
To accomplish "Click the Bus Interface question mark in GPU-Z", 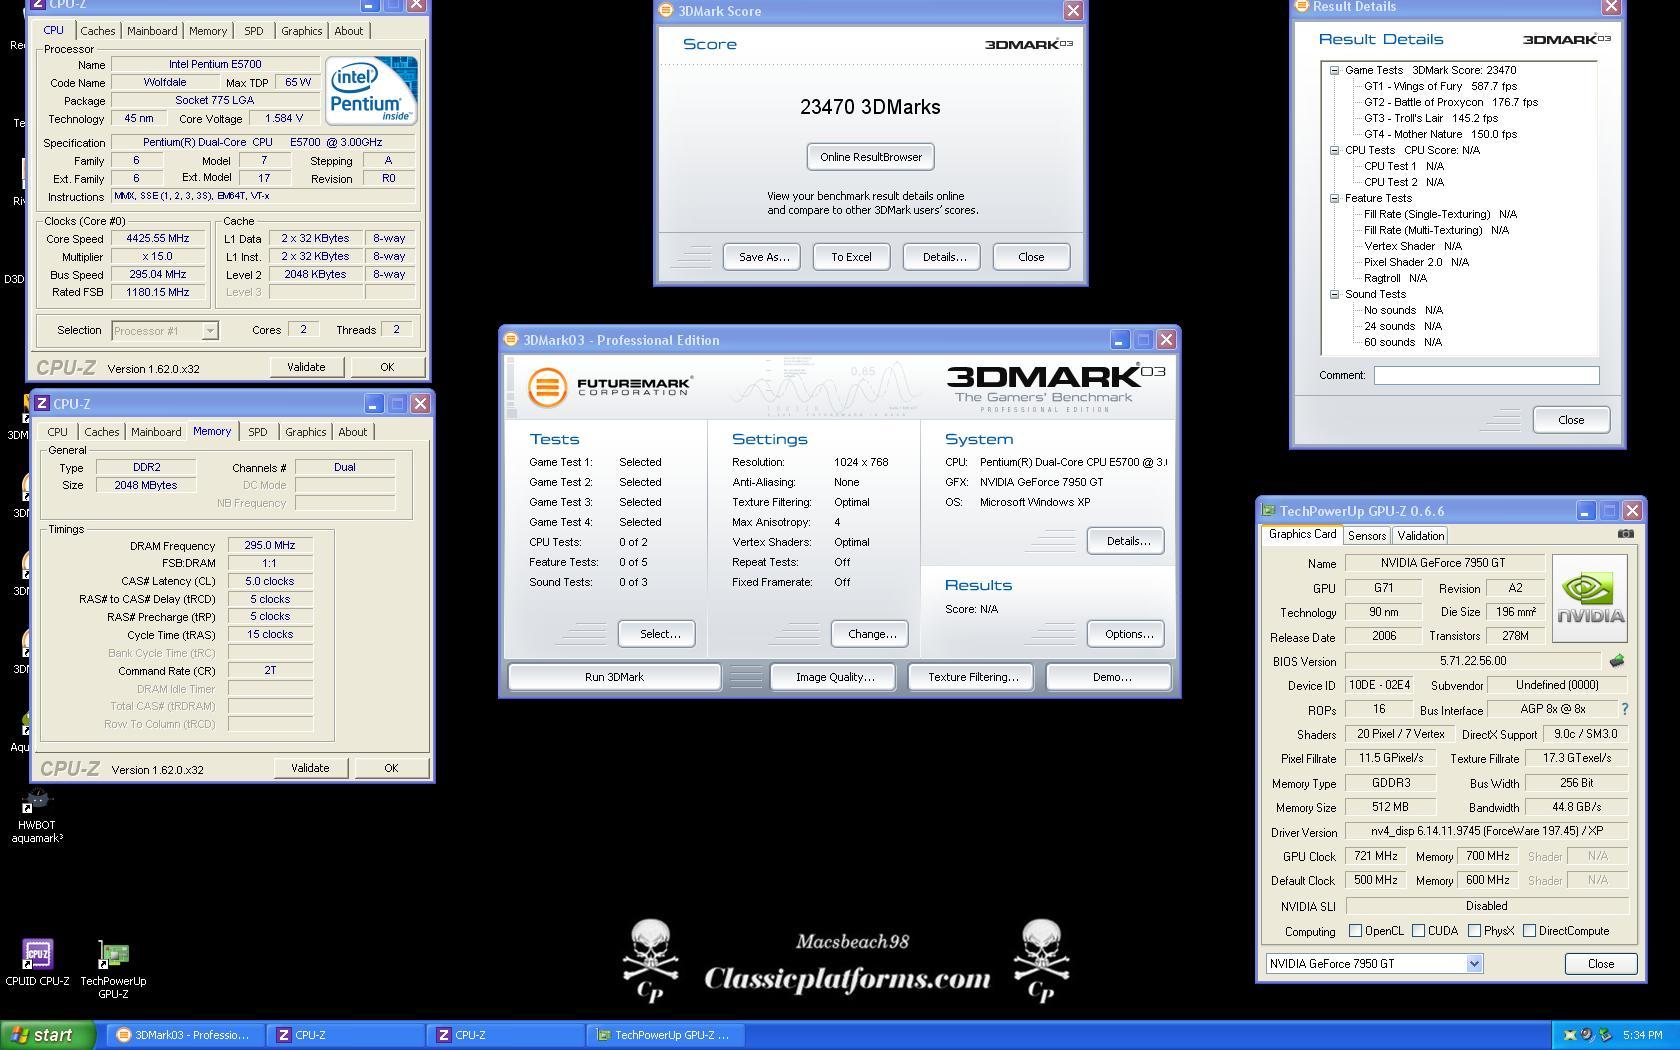I will pyautogui.click(x=1624, y=709).
